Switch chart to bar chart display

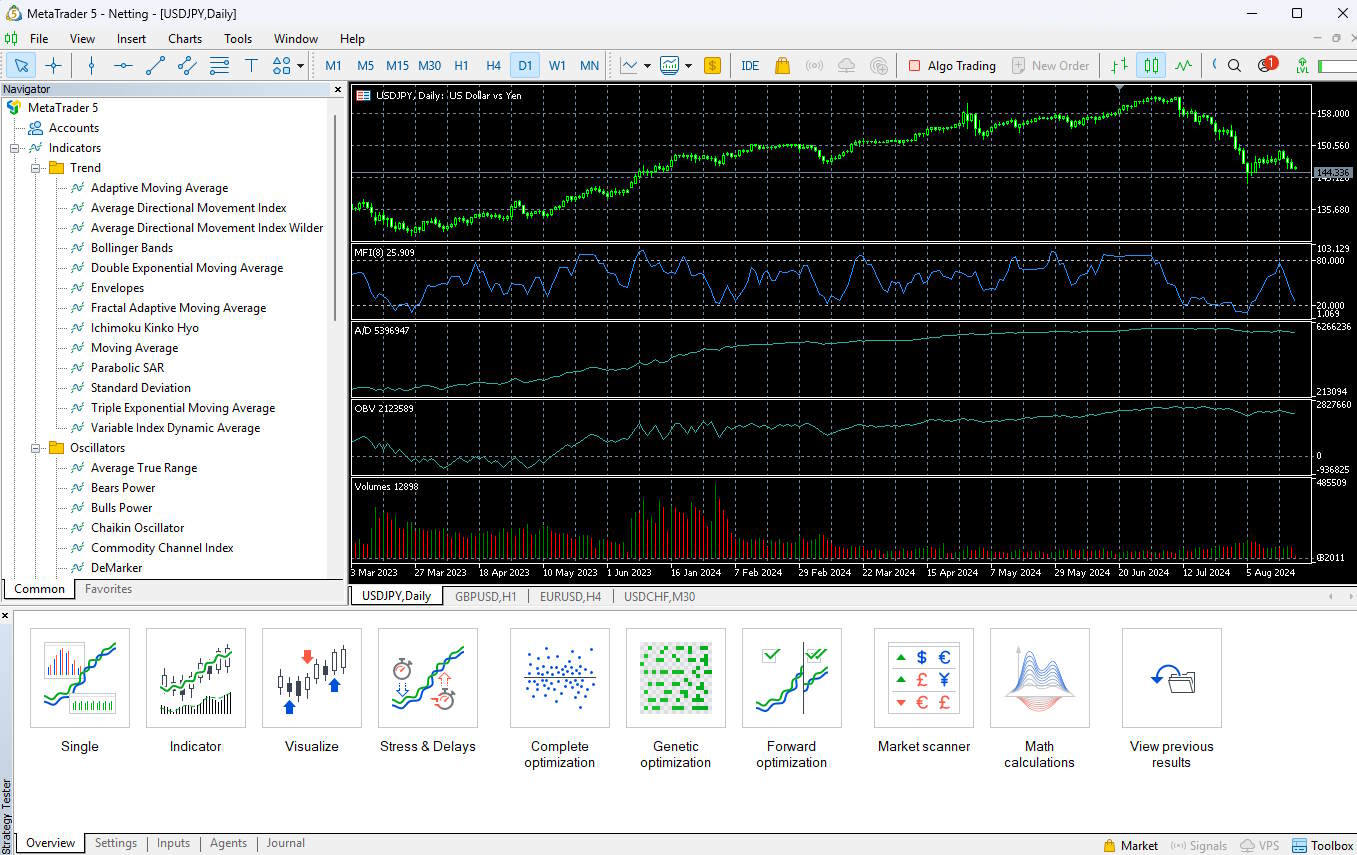(x=1120, y=66)
